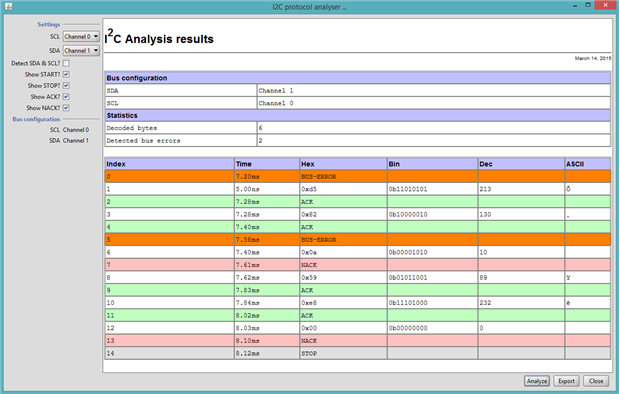Image resolution: width=619 pixels, height=394 pixels.
Task: Click the decimal value 232
Action: tap(485, 303)
